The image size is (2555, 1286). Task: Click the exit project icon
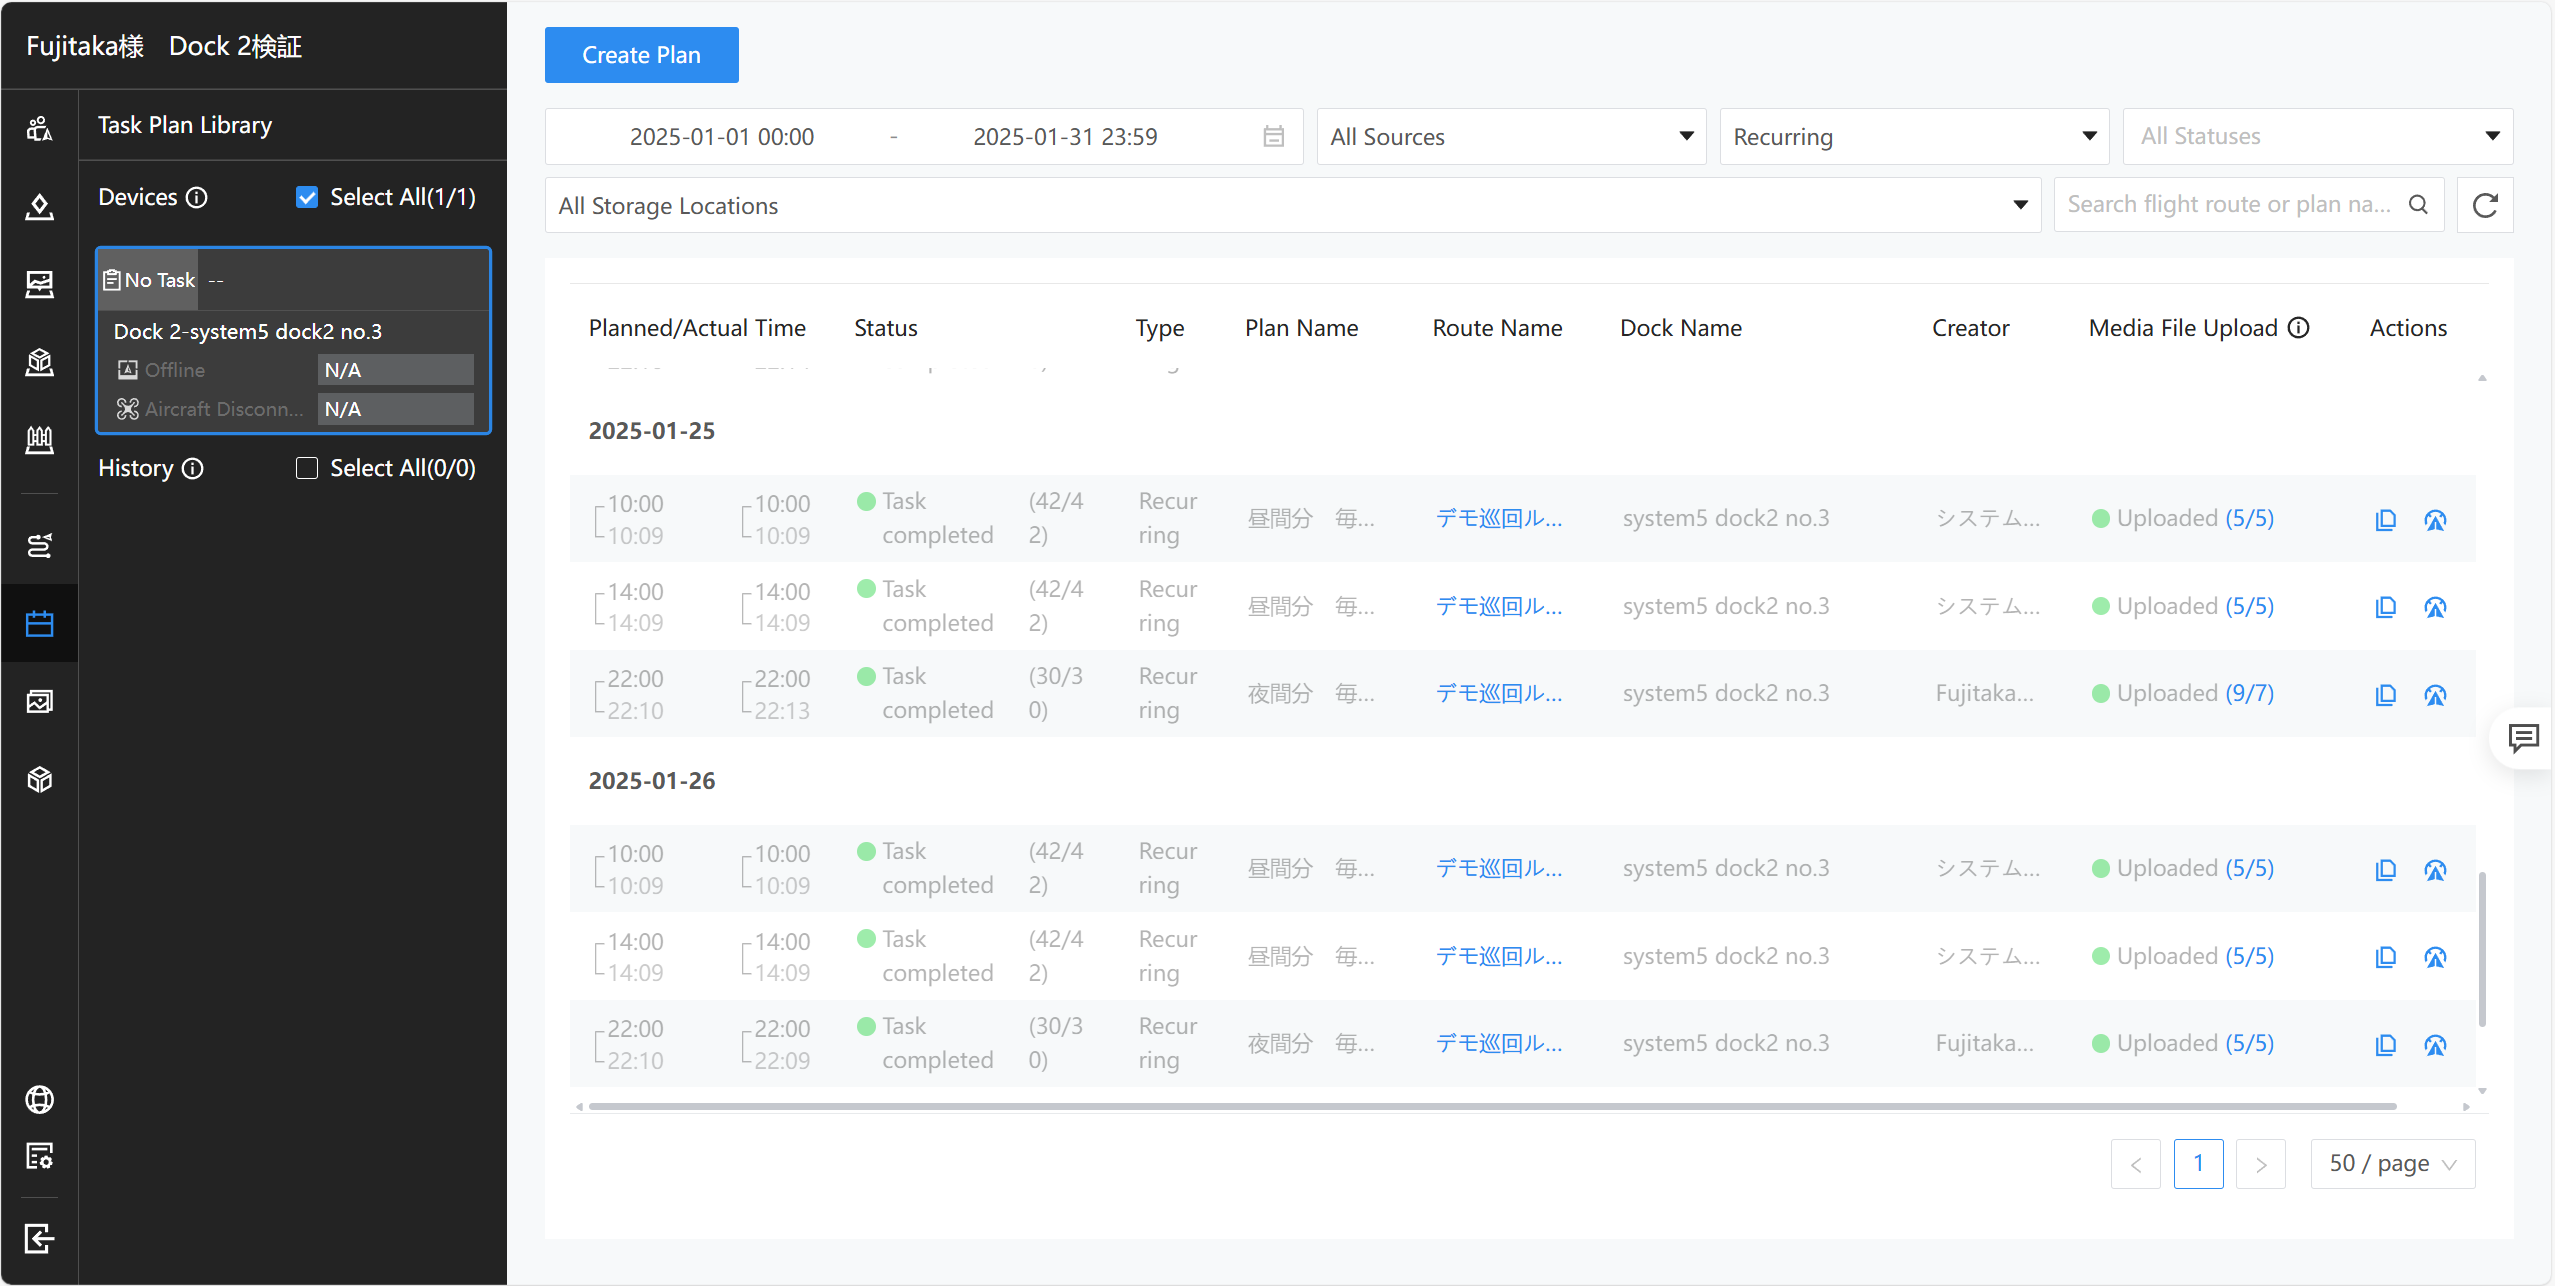pyautogui.click(x=39, y=1239)
